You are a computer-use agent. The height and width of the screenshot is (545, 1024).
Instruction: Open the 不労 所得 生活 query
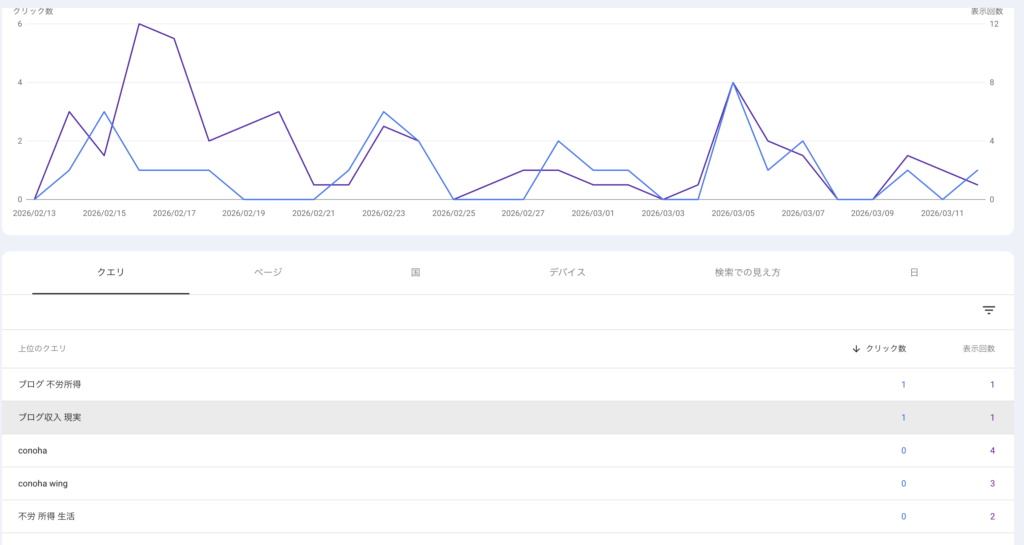pyautogui.click(x=46, y=517)
